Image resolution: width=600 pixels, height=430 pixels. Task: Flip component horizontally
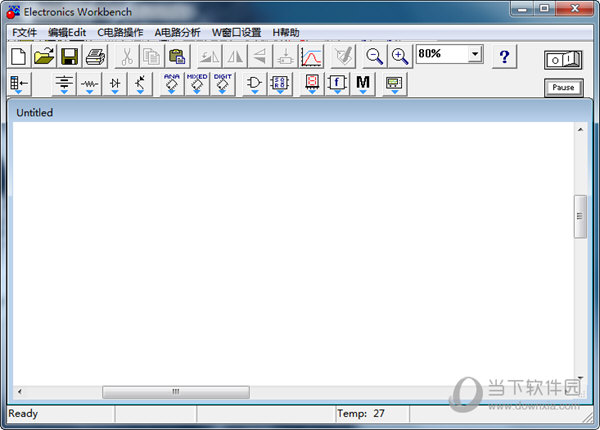click(x=235, y=56)
